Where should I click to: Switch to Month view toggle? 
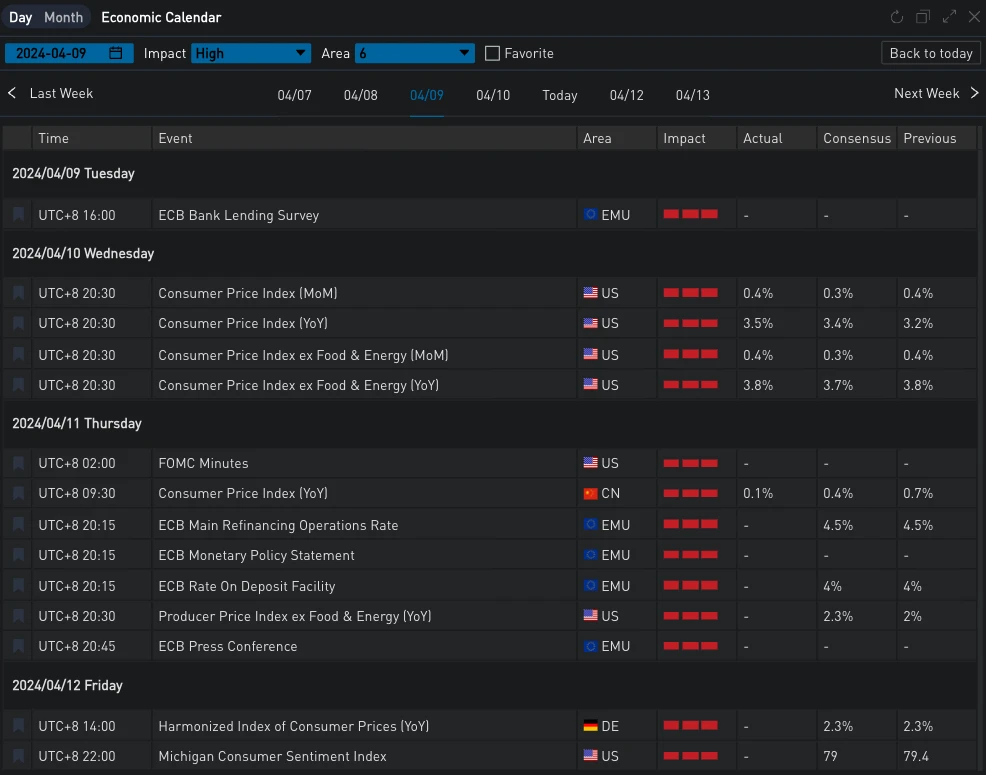(64, 17)
